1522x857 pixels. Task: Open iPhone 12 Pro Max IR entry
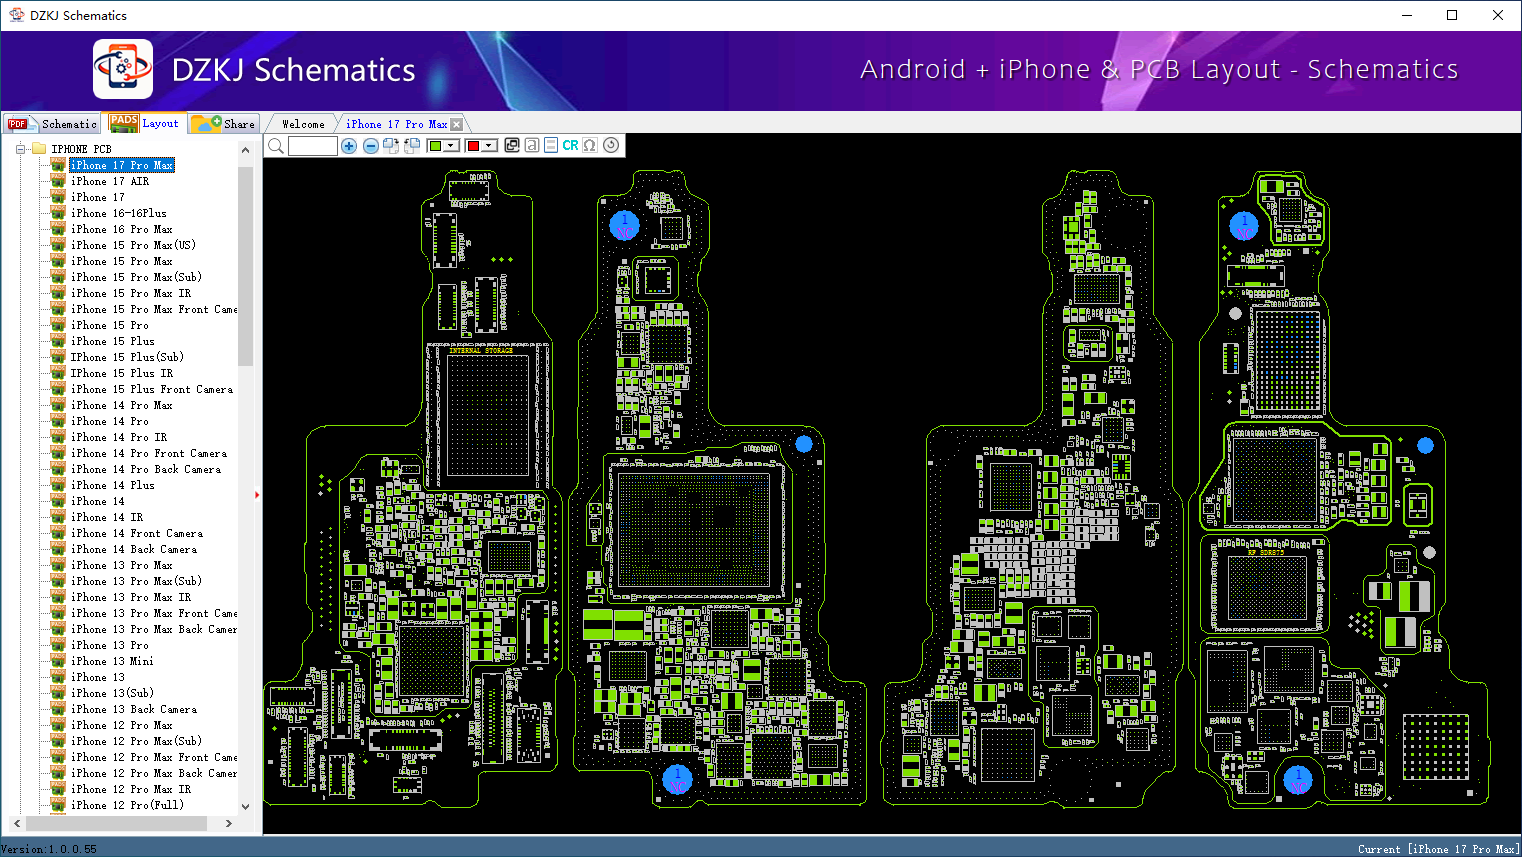(x=131, y=789)
